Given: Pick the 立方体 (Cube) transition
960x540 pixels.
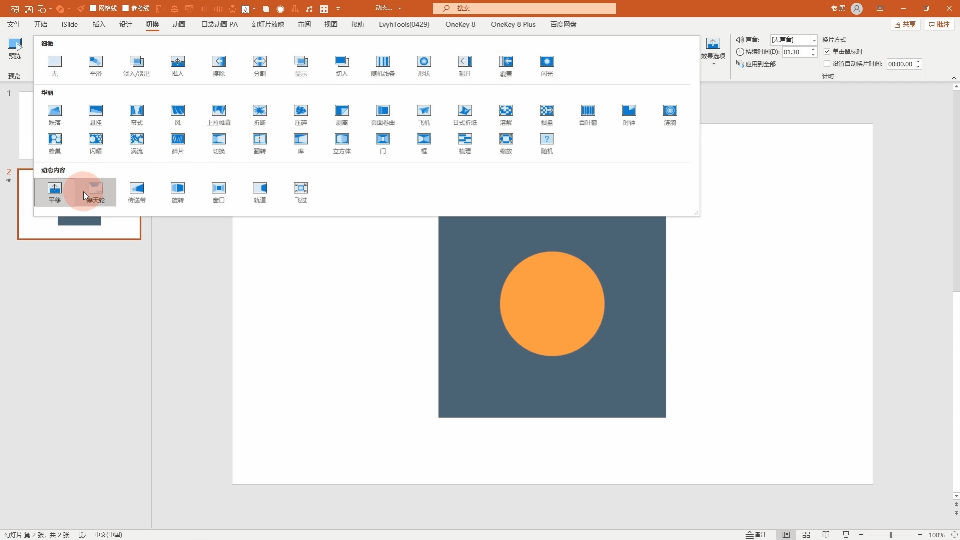Looking at the screenshot, I should coord(342,143).
